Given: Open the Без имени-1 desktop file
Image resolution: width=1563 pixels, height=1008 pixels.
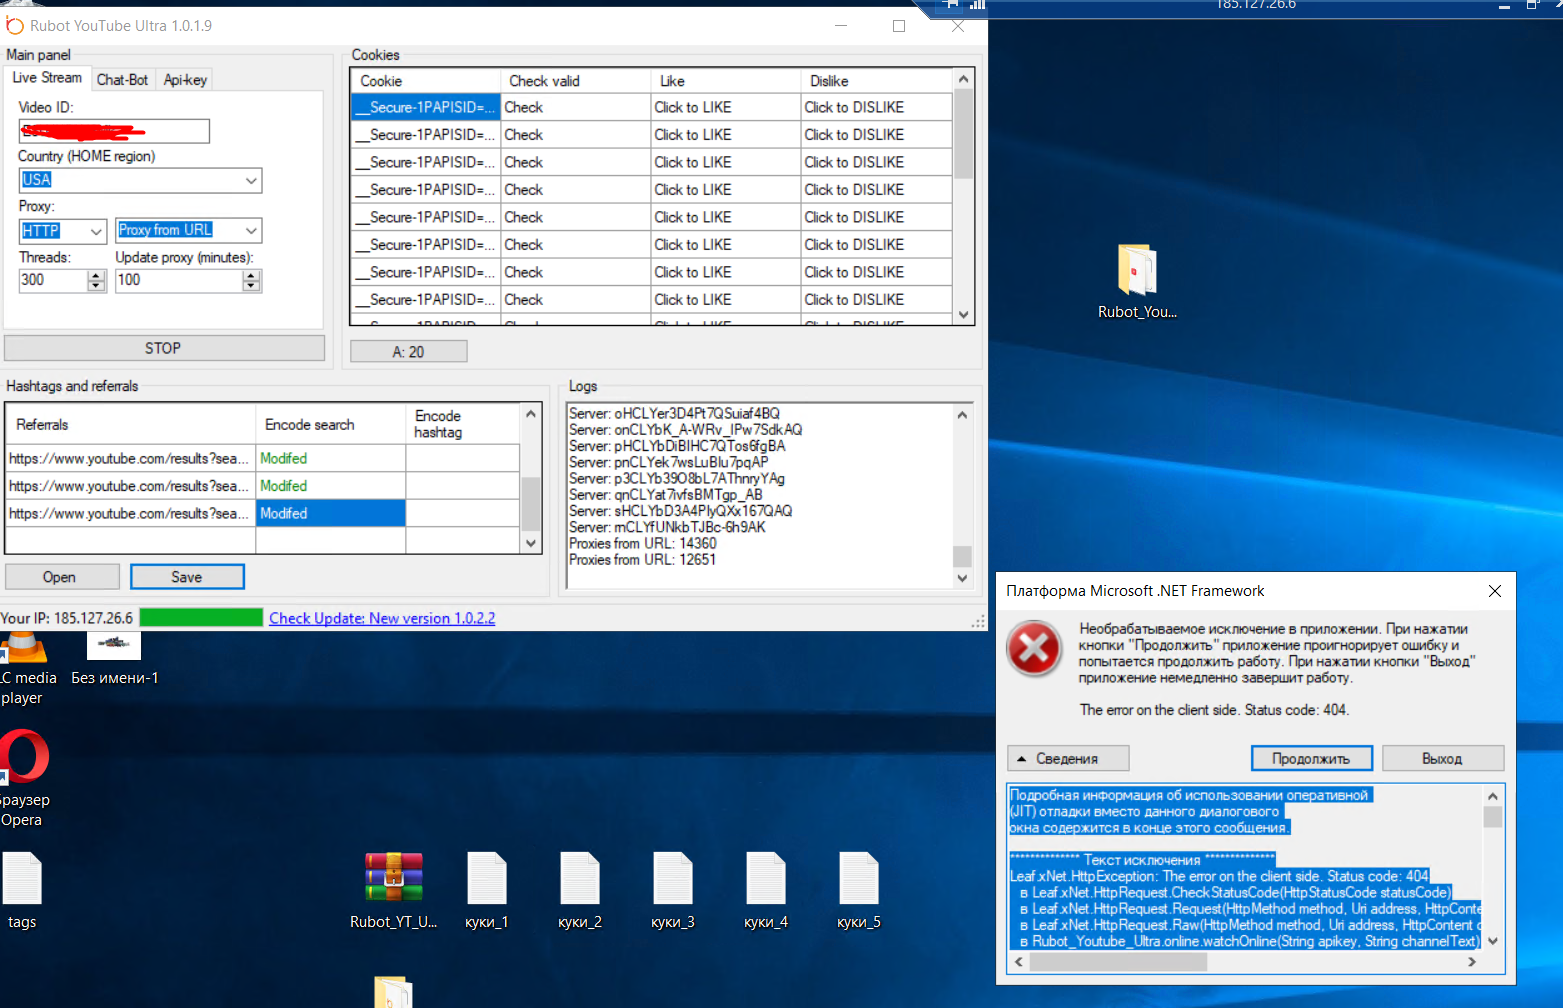Looking at the screenshot, I should tap(114, 647).
